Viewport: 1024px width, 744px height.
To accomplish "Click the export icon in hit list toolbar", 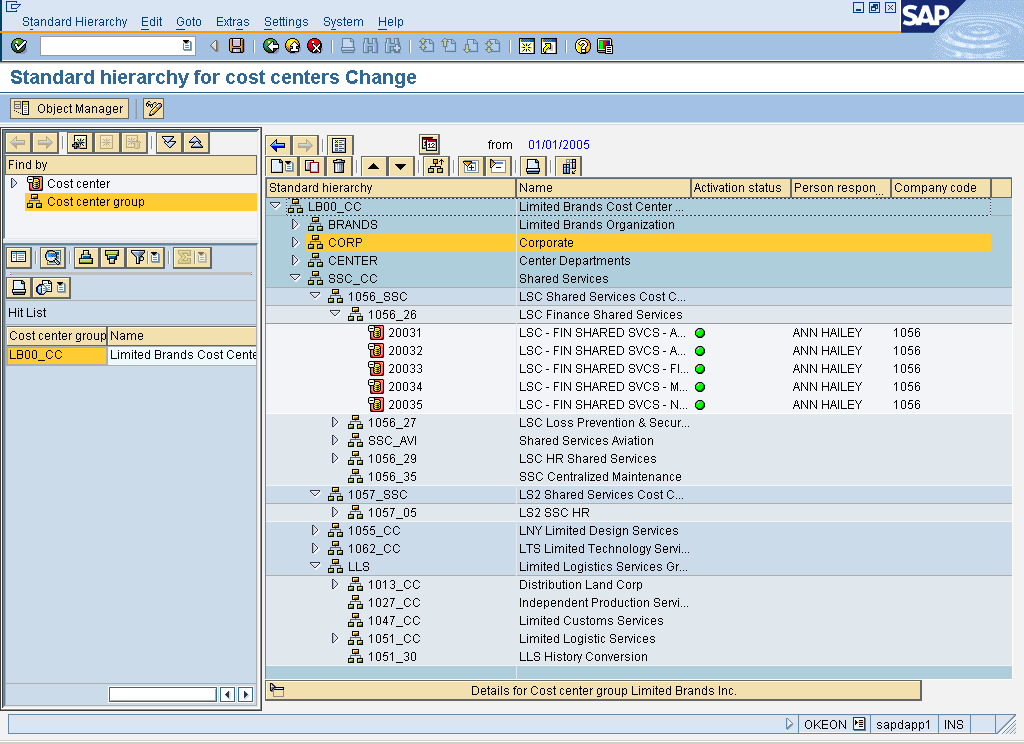I will (x=46, y=287).
